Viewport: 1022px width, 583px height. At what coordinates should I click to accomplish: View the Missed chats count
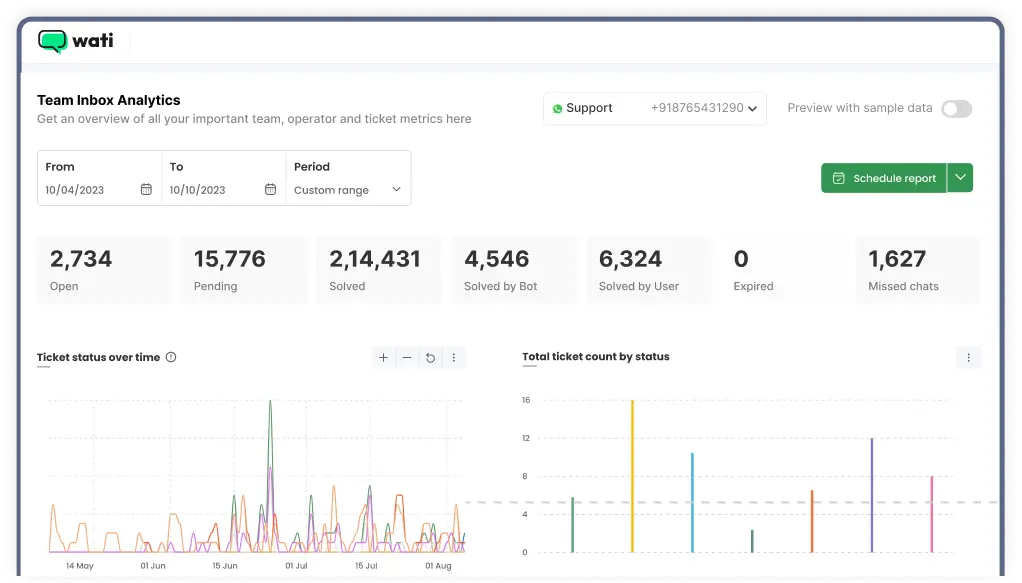coord(917,269)
